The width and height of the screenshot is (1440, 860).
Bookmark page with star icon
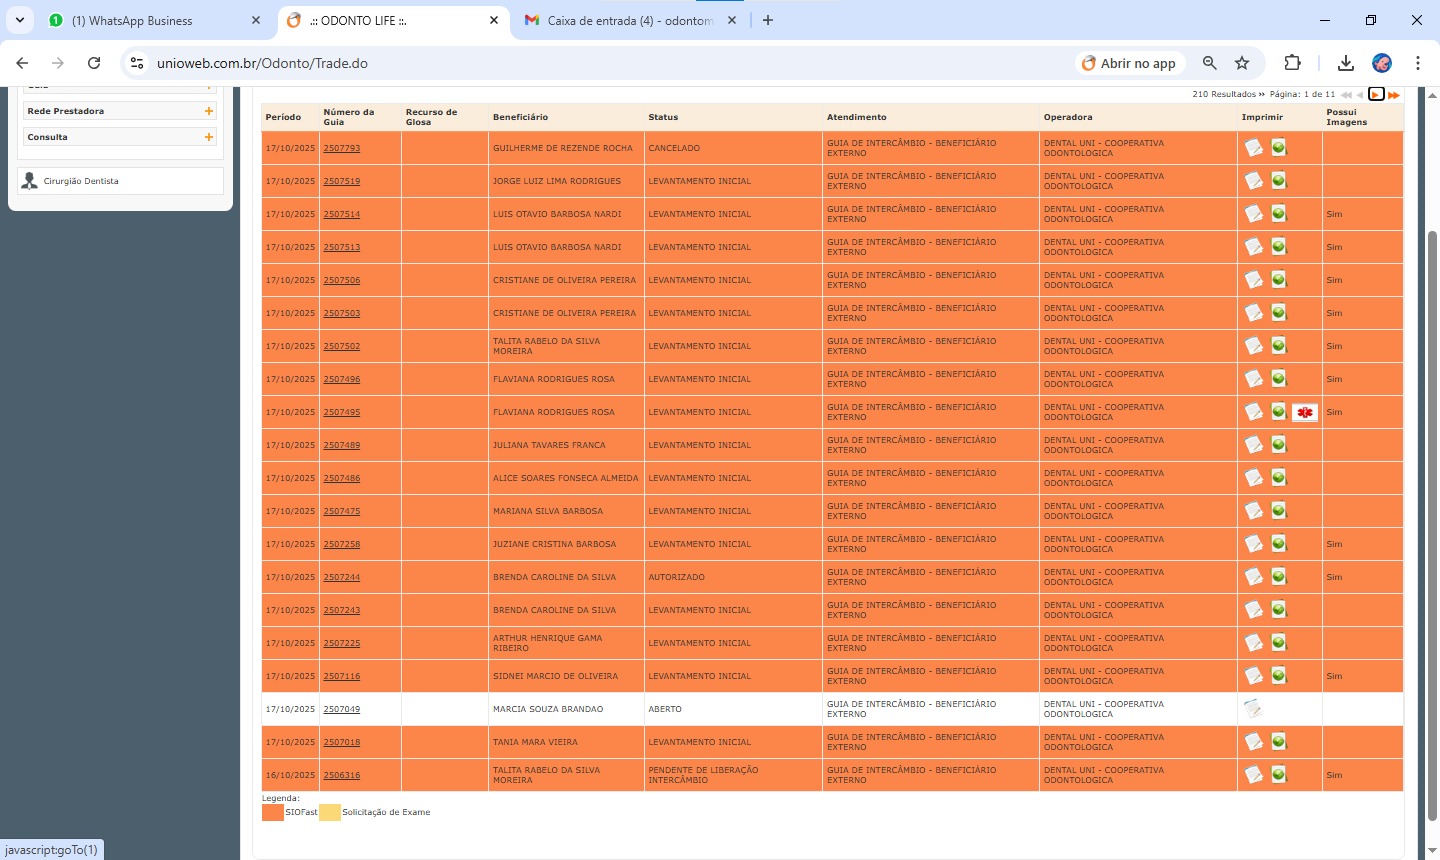[1242, 63]
